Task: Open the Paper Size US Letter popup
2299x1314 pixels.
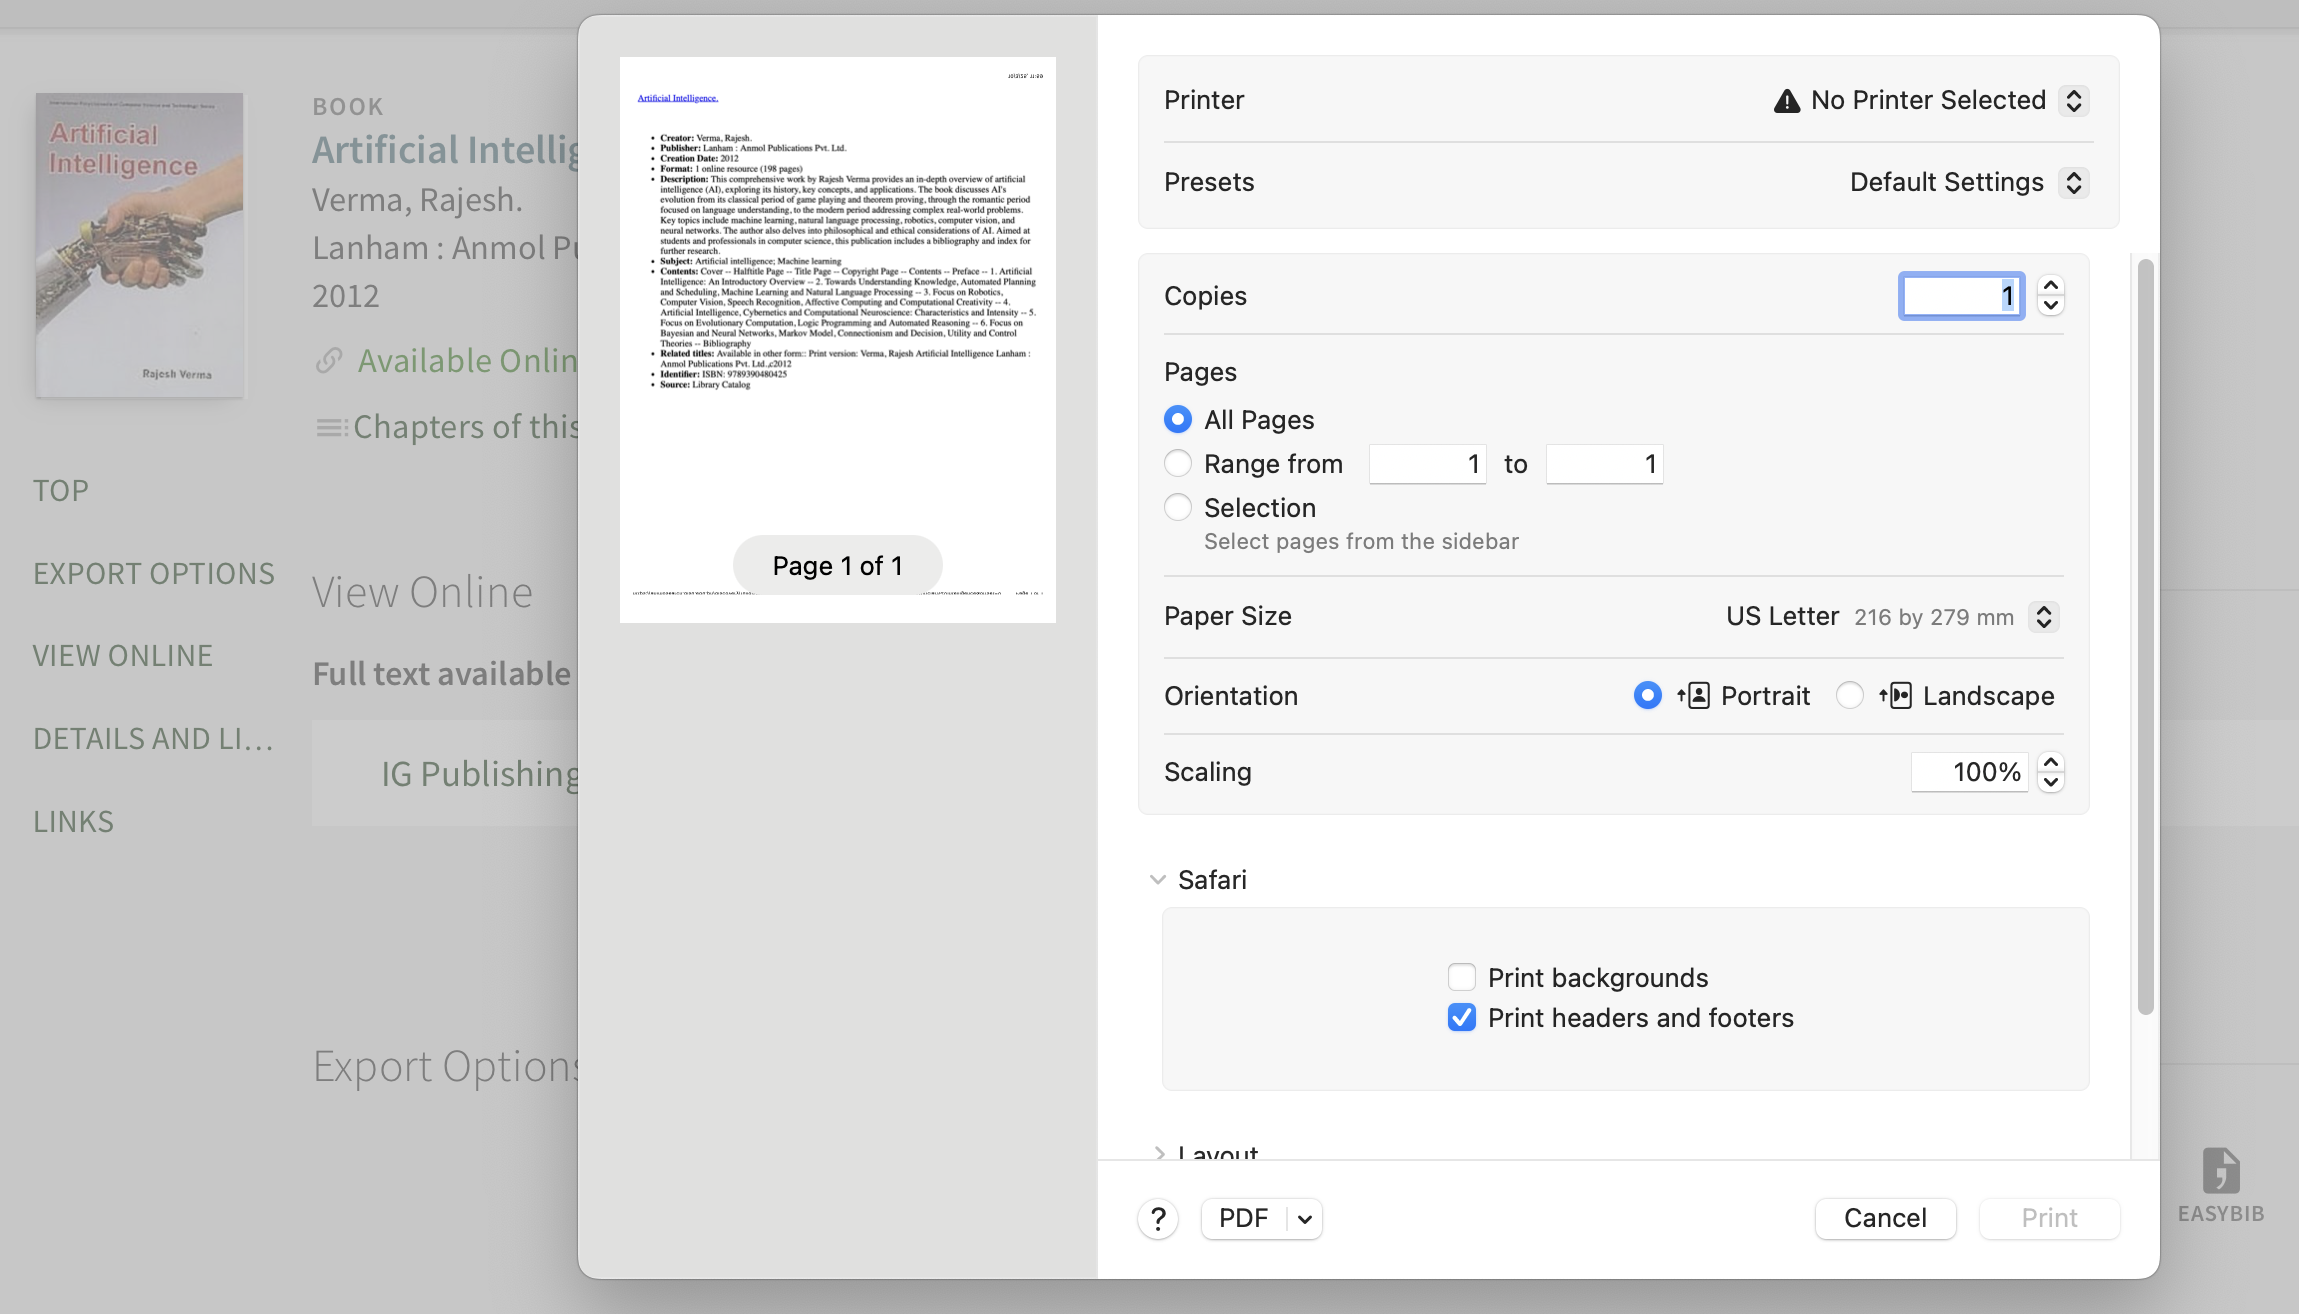Action: pos(2043,616)
